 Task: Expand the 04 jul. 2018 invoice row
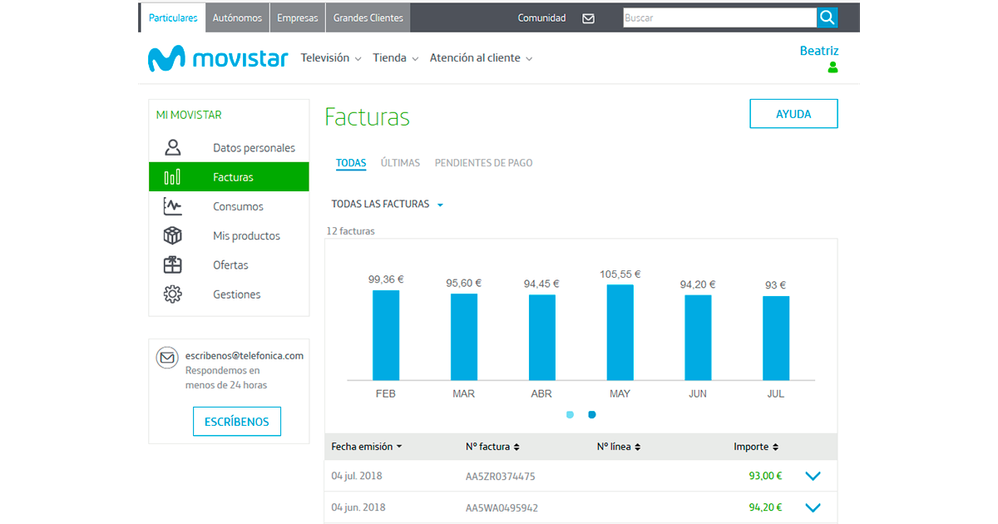(x=812, y=476)
